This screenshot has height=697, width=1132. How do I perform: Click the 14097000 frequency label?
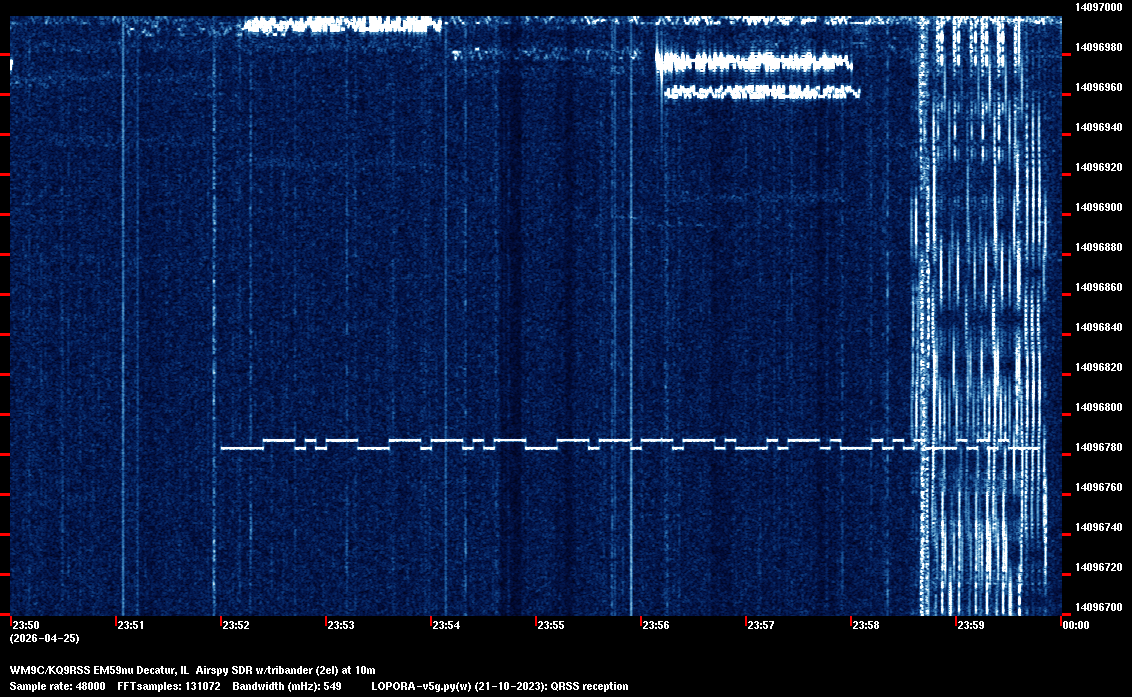click(x=1098, y=7)
